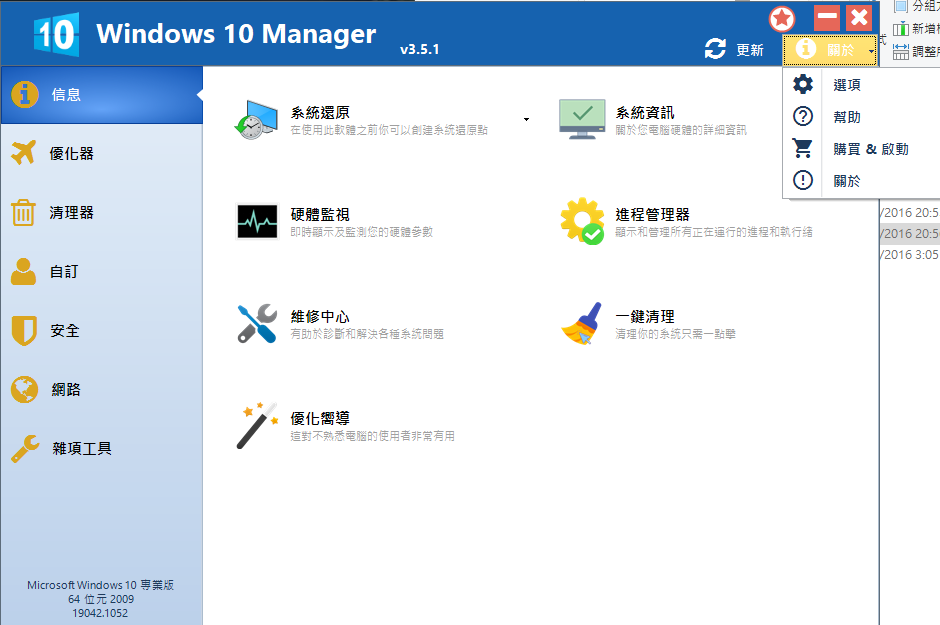Select 購買 & 啟動 menu entry

click(870, 149)
